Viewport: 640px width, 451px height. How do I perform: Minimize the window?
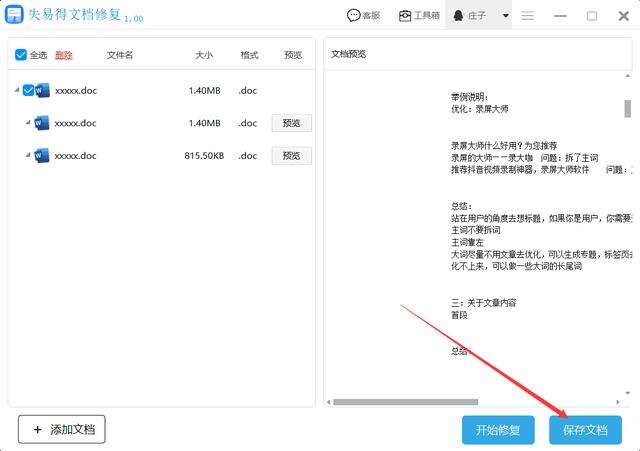[560, 16]
